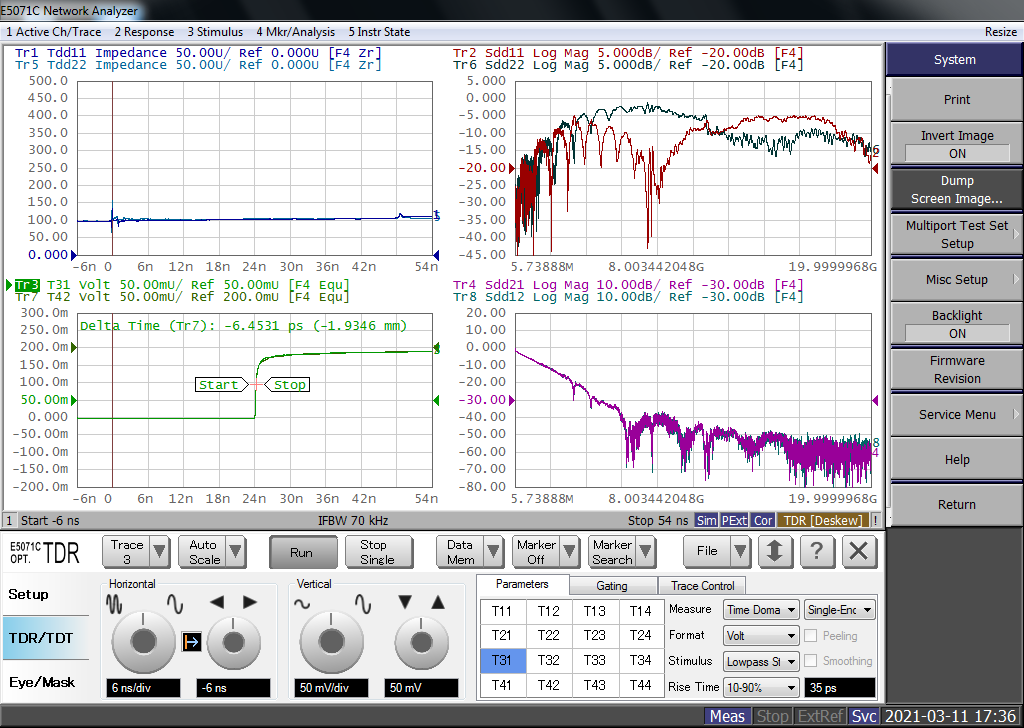Screen dimensions: 1024x728
Task: Click the vertical offset down arrow
Action: pos(405,602)
